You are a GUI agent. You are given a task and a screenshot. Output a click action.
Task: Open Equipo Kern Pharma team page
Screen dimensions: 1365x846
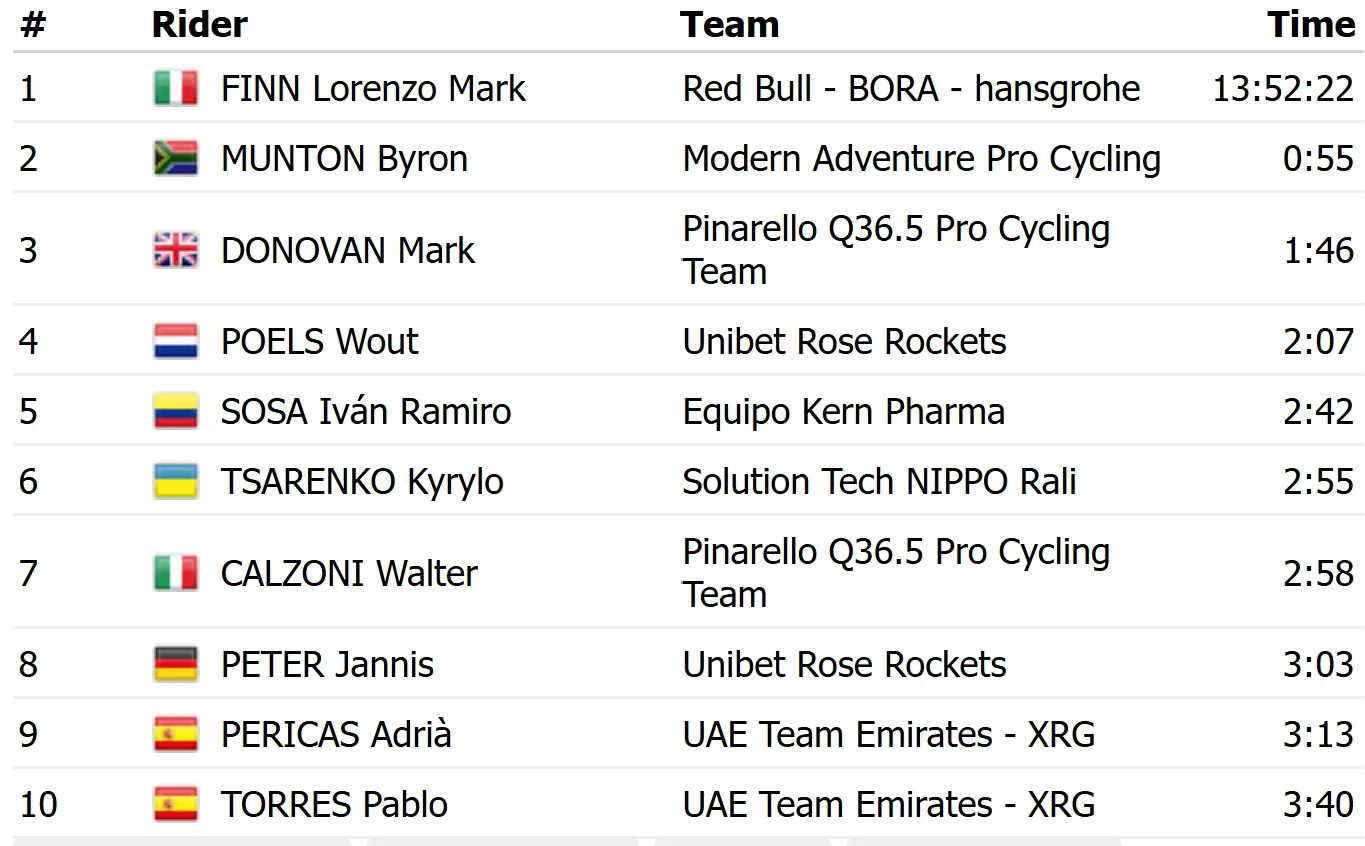pos(844,411)
